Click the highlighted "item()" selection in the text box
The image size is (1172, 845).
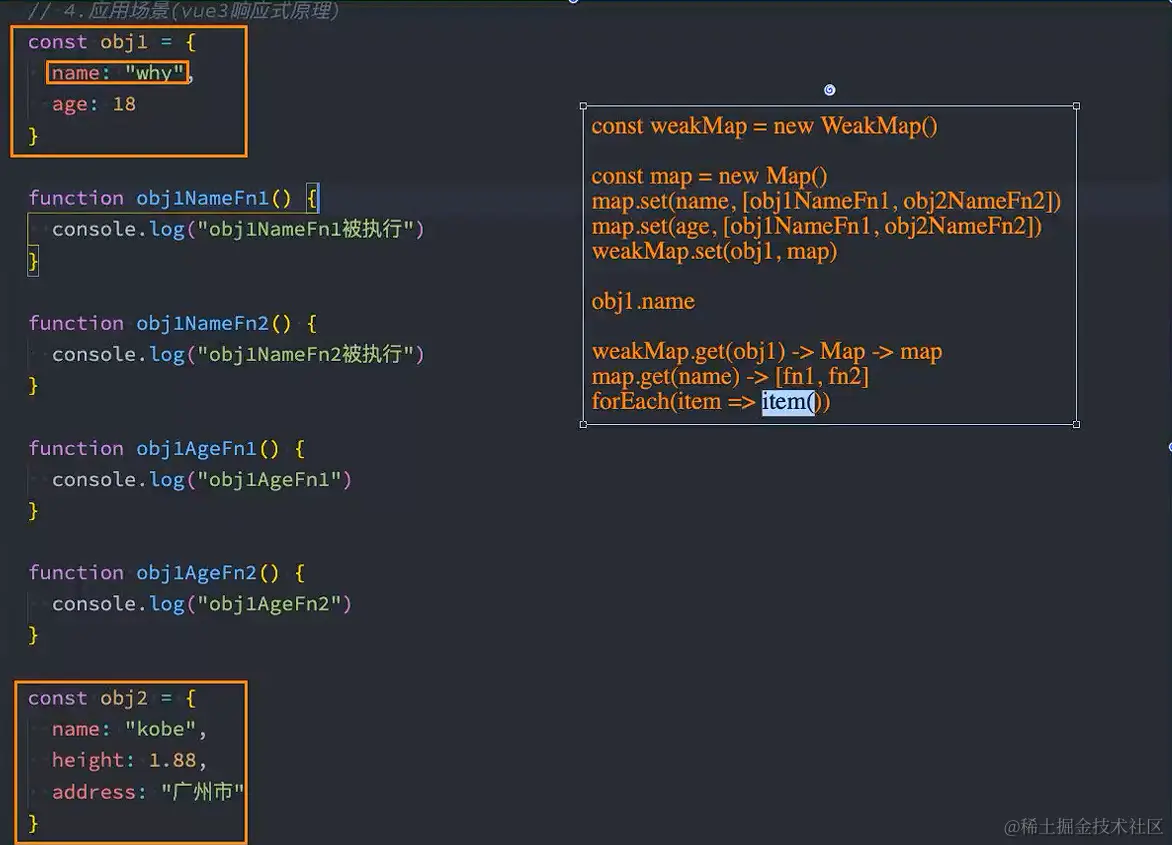(x=788, y=402)
